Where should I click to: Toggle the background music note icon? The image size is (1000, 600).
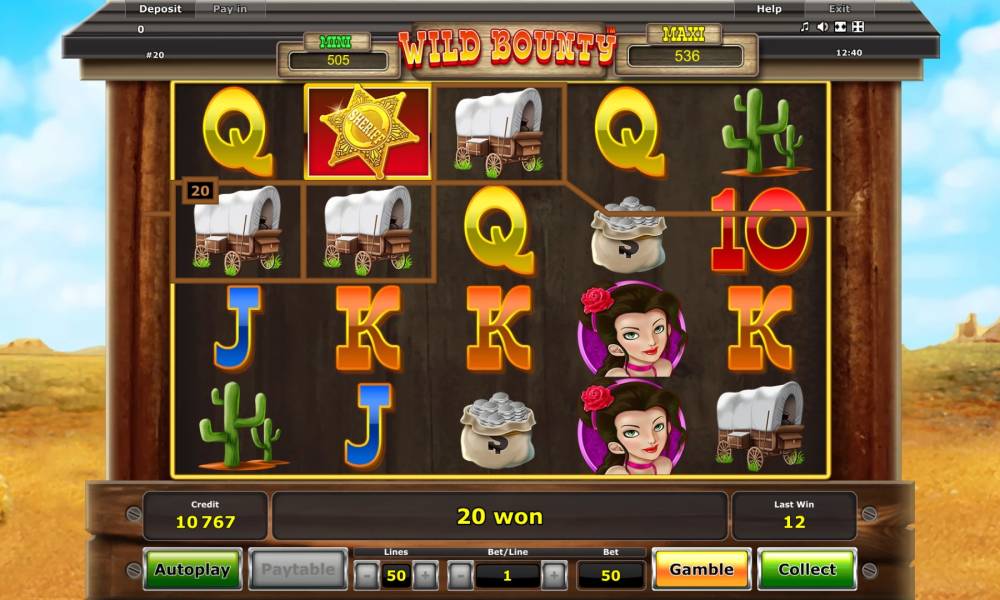805,26
